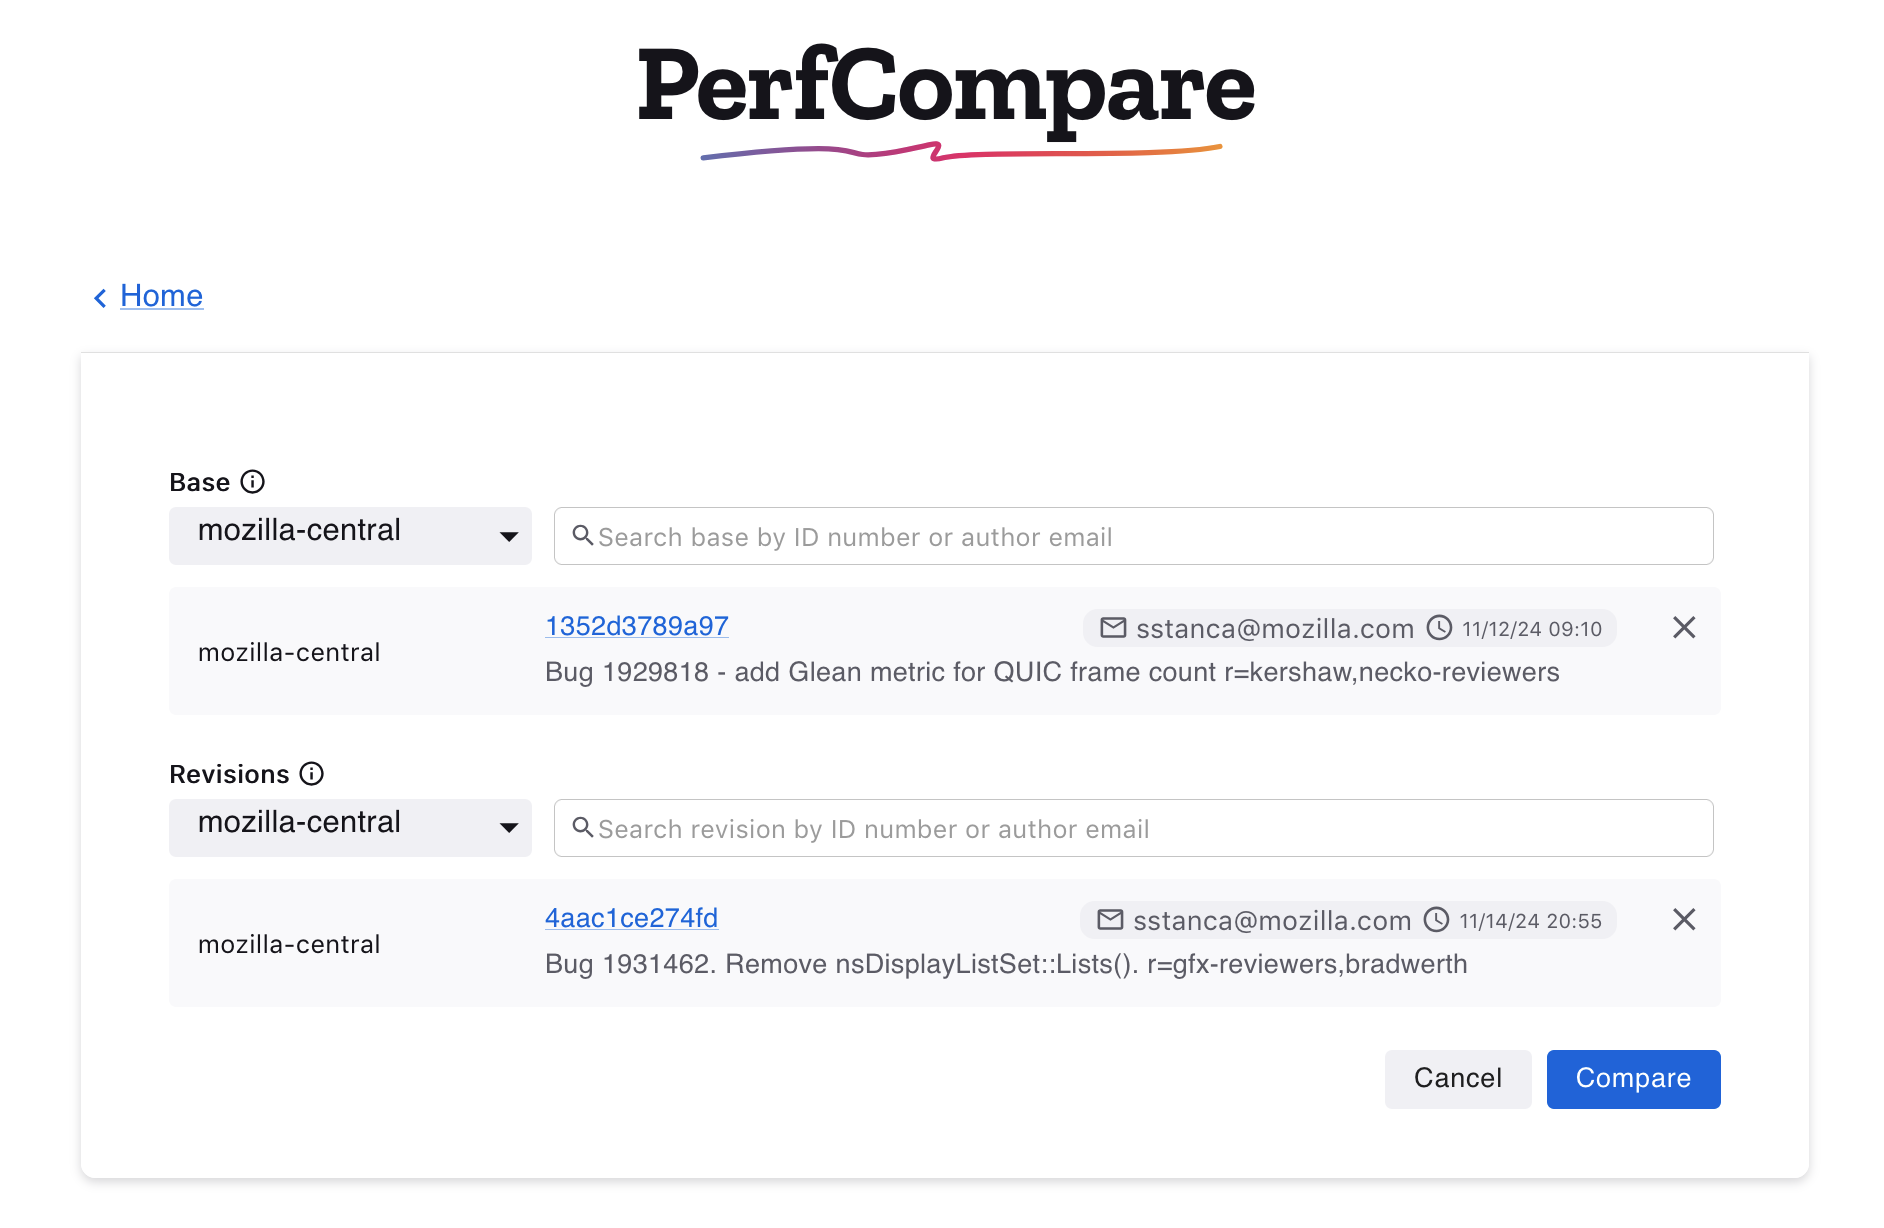The height and width of the screenshot is (1228, 1884).
Task: Click the back chevron beside Home
Action: pyautogui.click(x=100, y=298)
